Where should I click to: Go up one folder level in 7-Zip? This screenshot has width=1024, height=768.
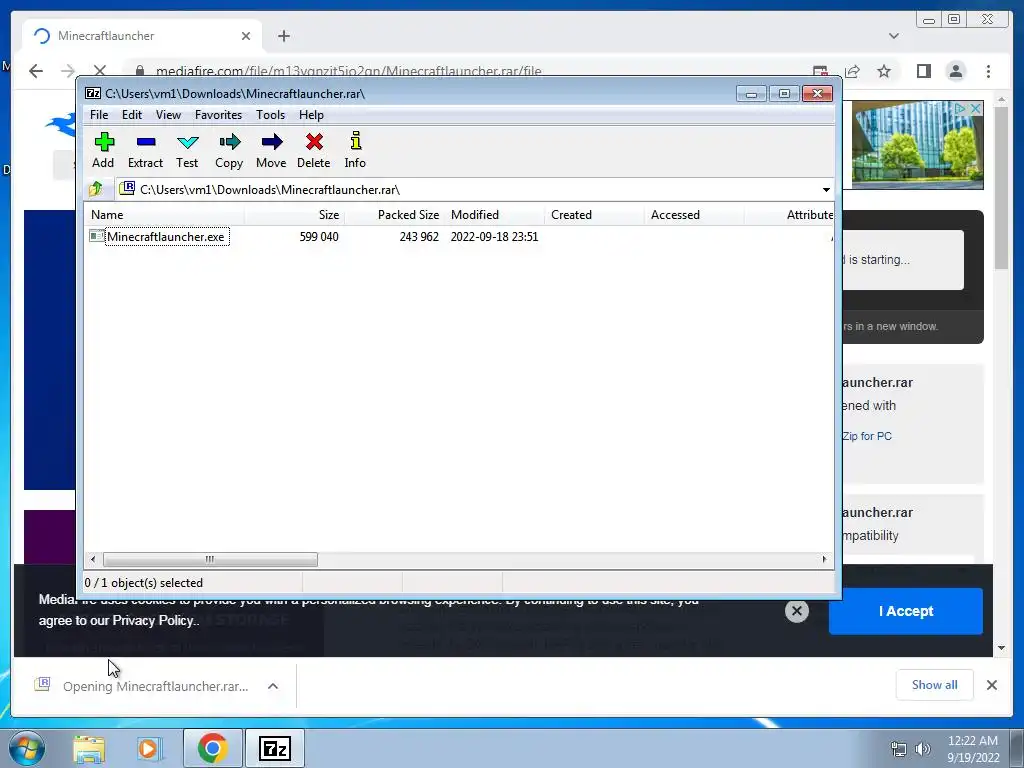96,189
